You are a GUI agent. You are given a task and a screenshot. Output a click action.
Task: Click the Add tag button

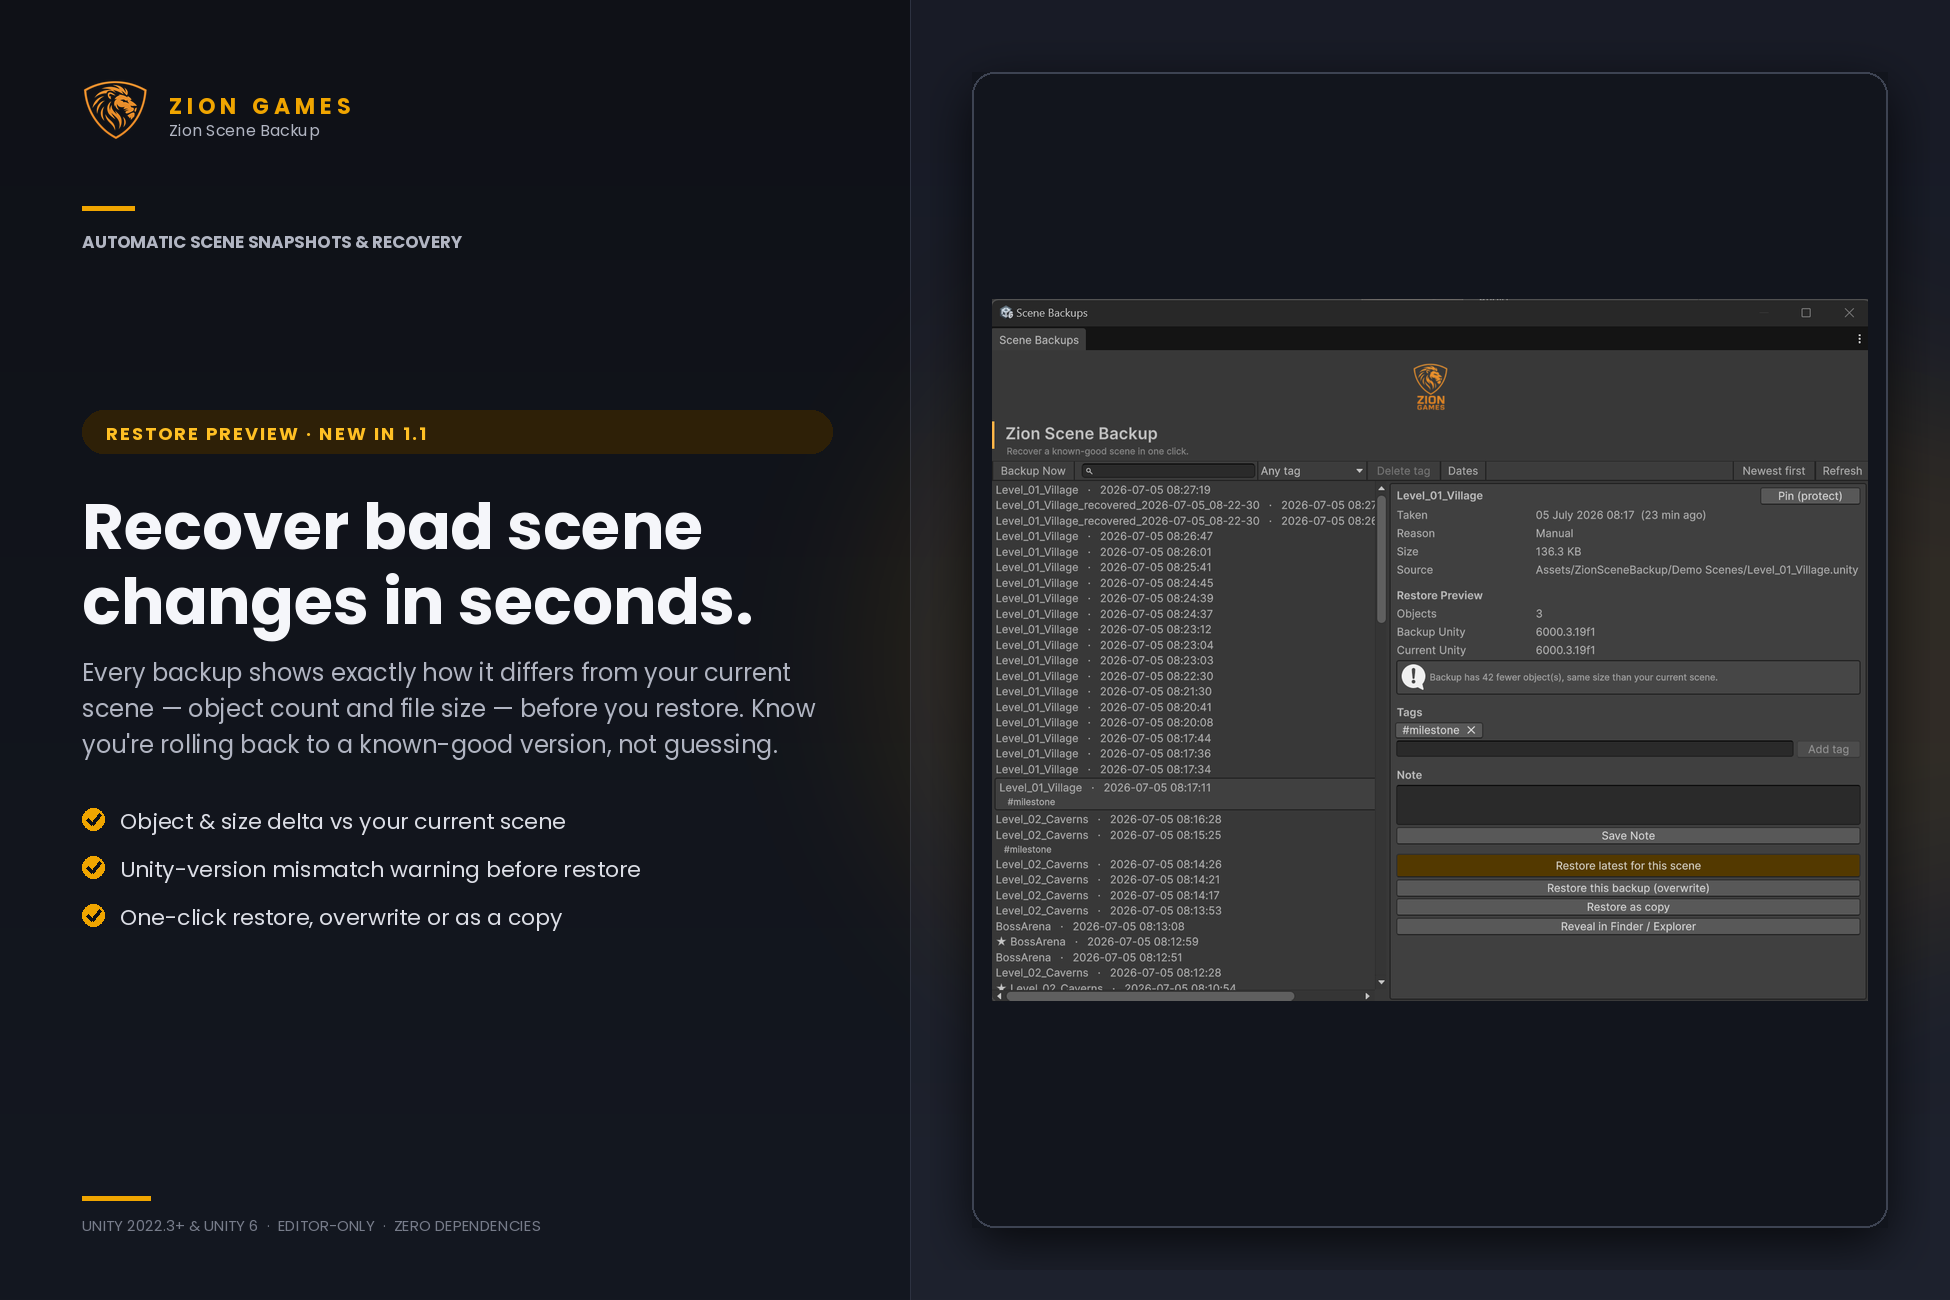point(1828,749)
